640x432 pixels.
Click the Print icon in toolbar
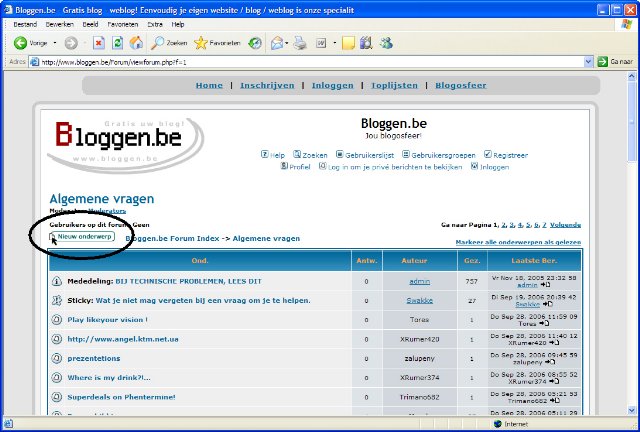pos(302,43)
